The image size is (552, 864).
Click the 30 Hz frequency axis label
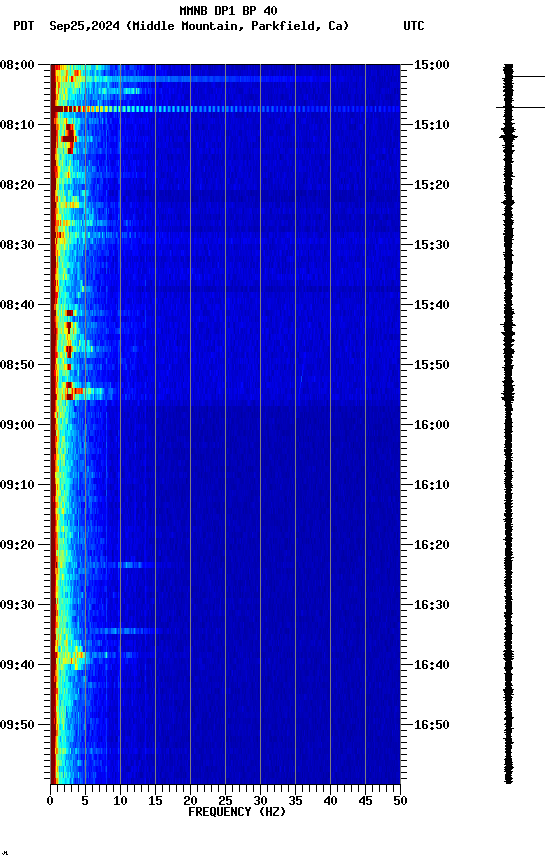coord(260,801)
